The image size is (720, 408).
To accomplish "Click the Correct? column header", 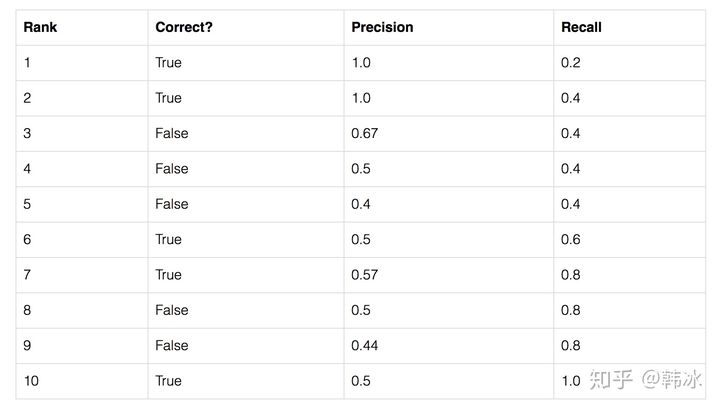I will (x=184, y=27).
